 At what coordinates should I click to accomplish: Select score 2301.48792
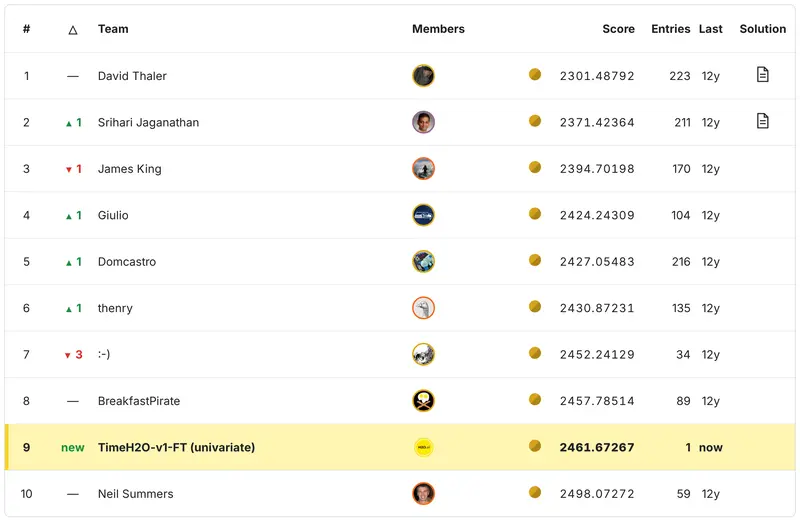coord(597,76)
